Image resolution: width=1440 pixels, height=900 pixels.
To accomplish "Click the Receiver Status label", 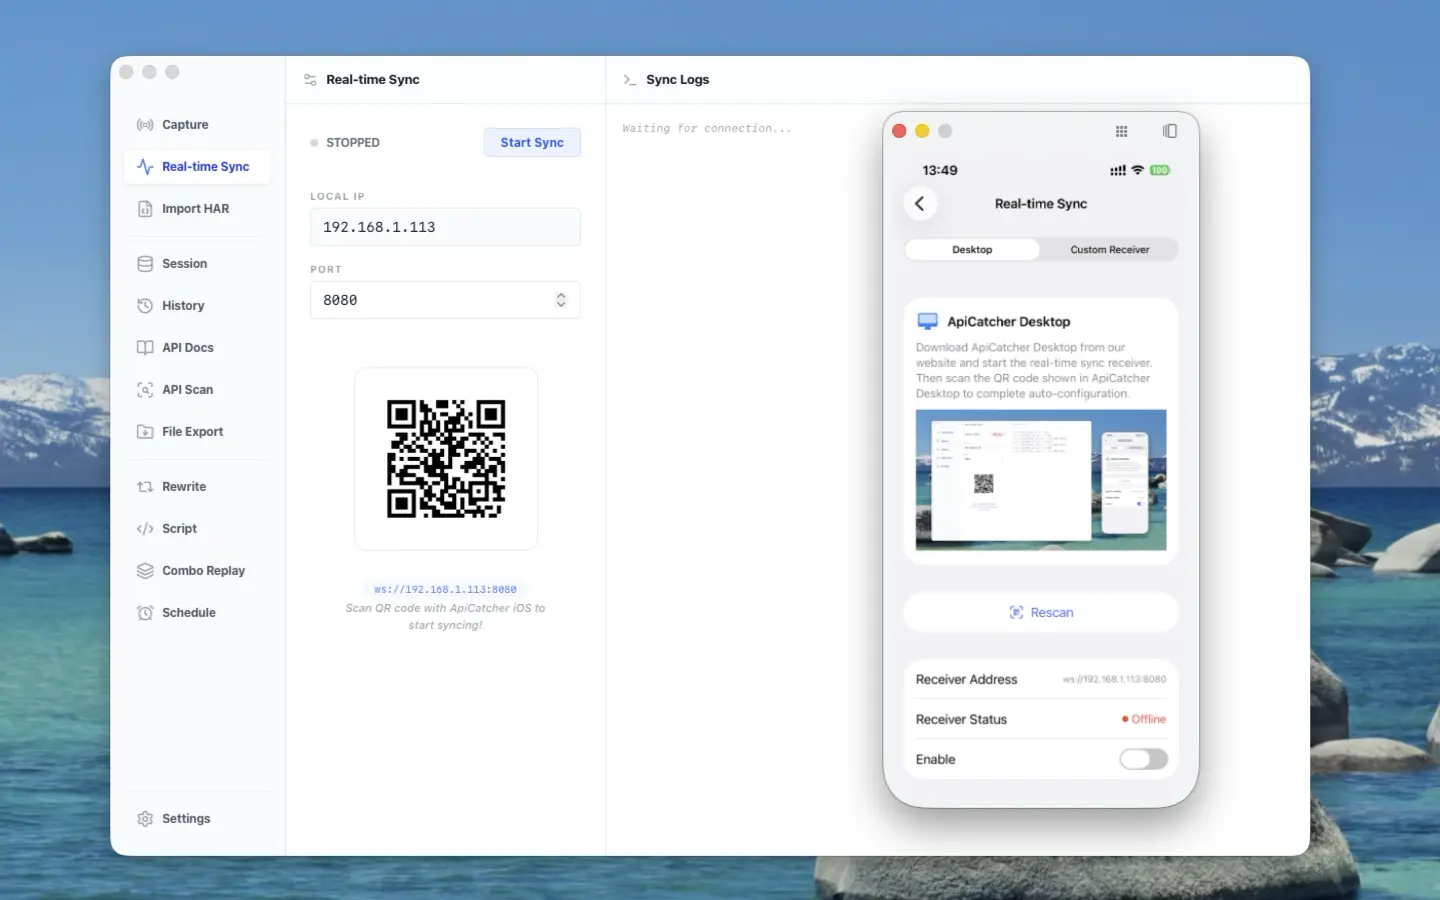I will pos(961,719).
